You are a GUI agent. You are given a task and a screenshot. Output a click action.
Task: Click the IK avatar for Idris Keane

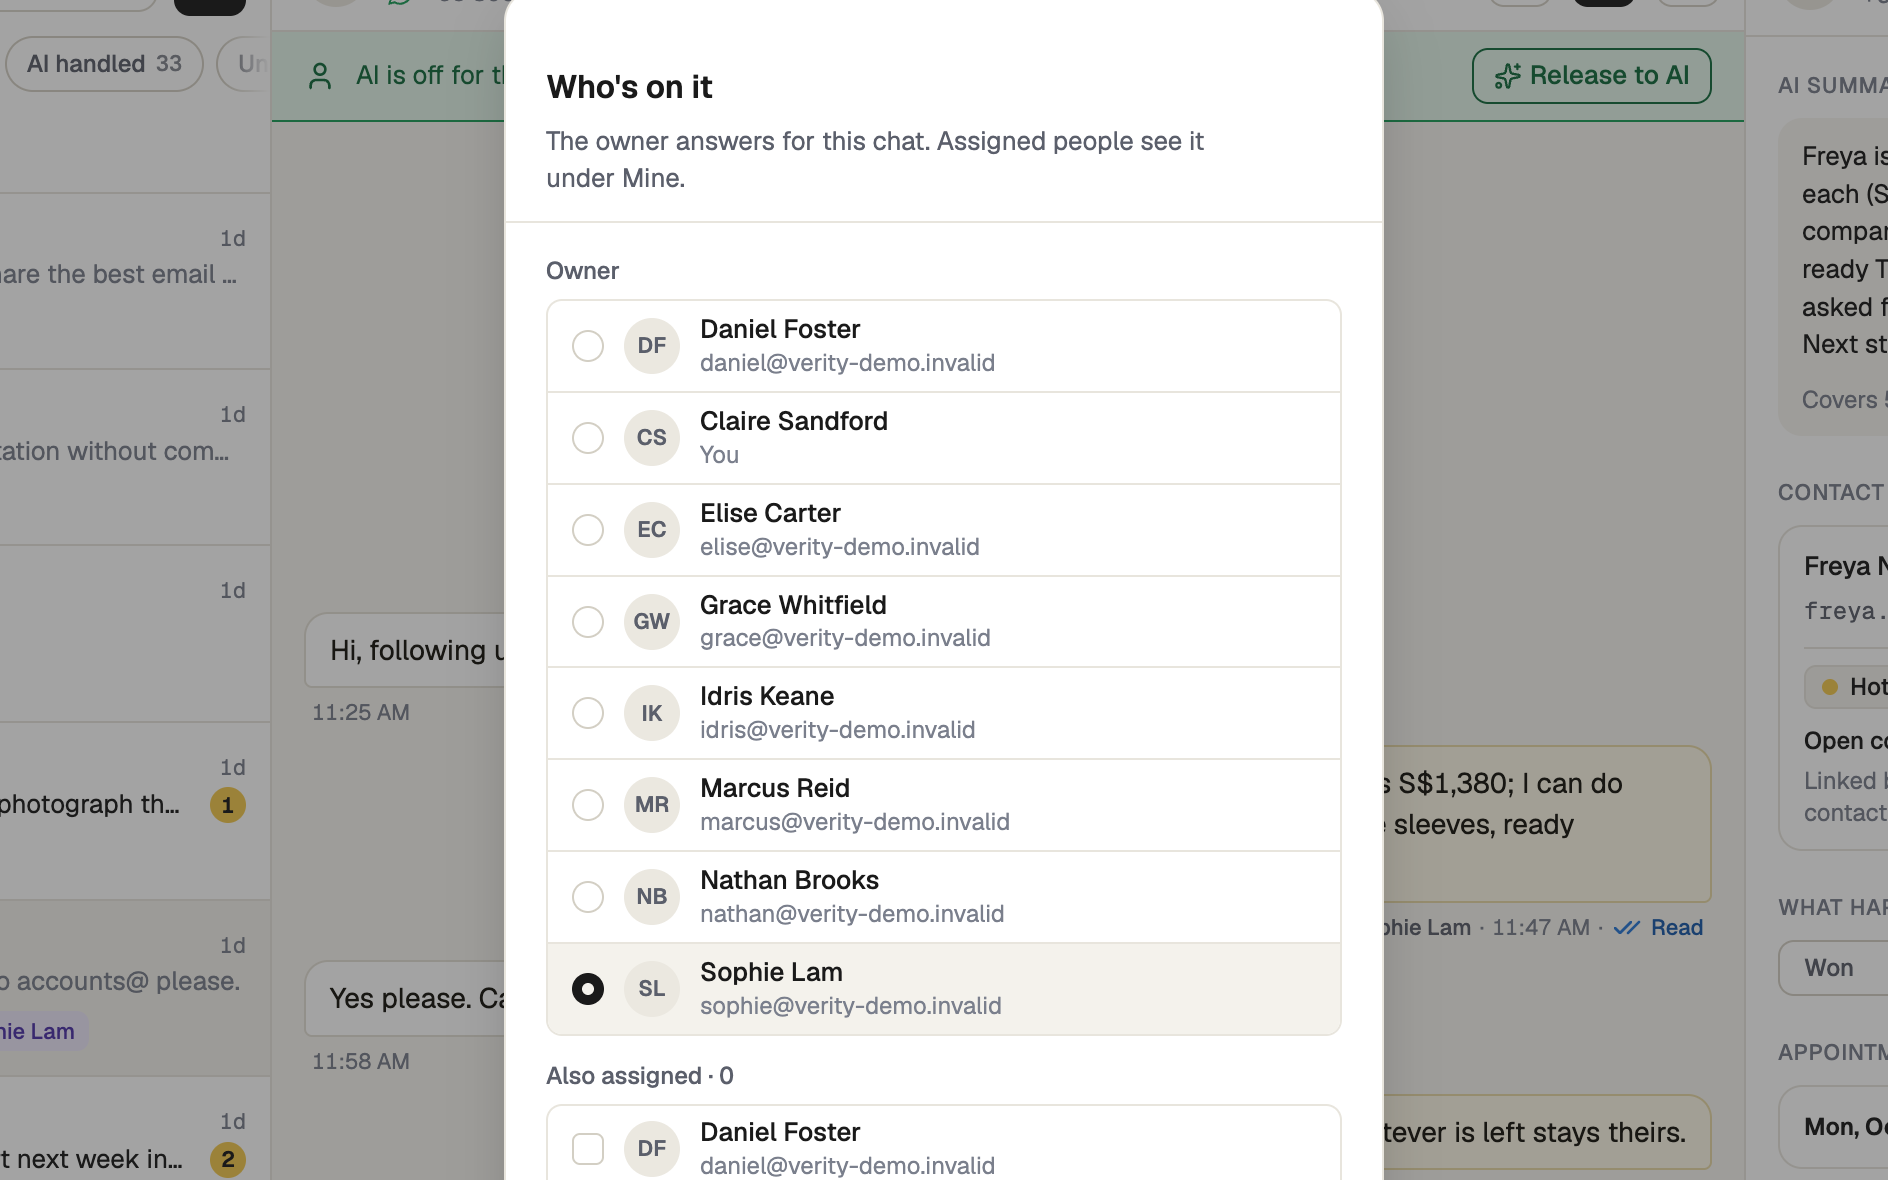652,713
